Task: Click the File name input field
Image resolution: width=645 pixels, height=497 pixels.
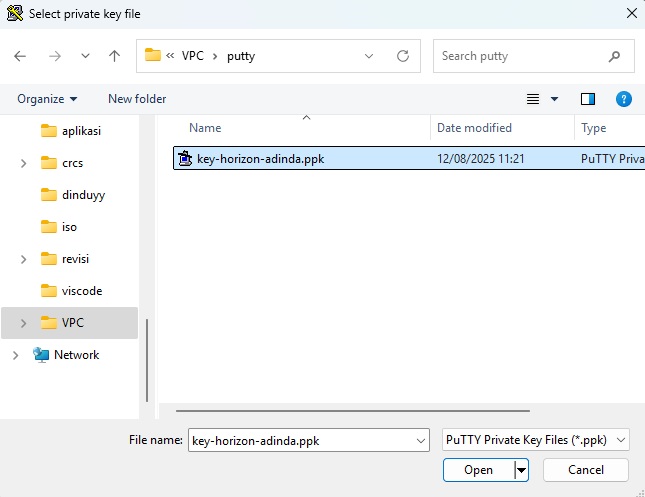Action: click(x=302, y=440)
